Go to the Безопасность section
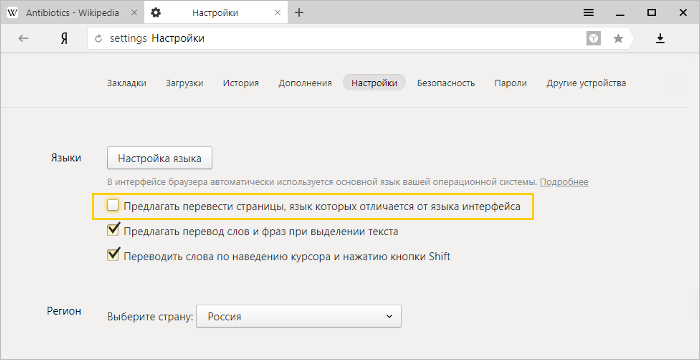The height and width of the screenshot is (360, 700). coord(446,83)
